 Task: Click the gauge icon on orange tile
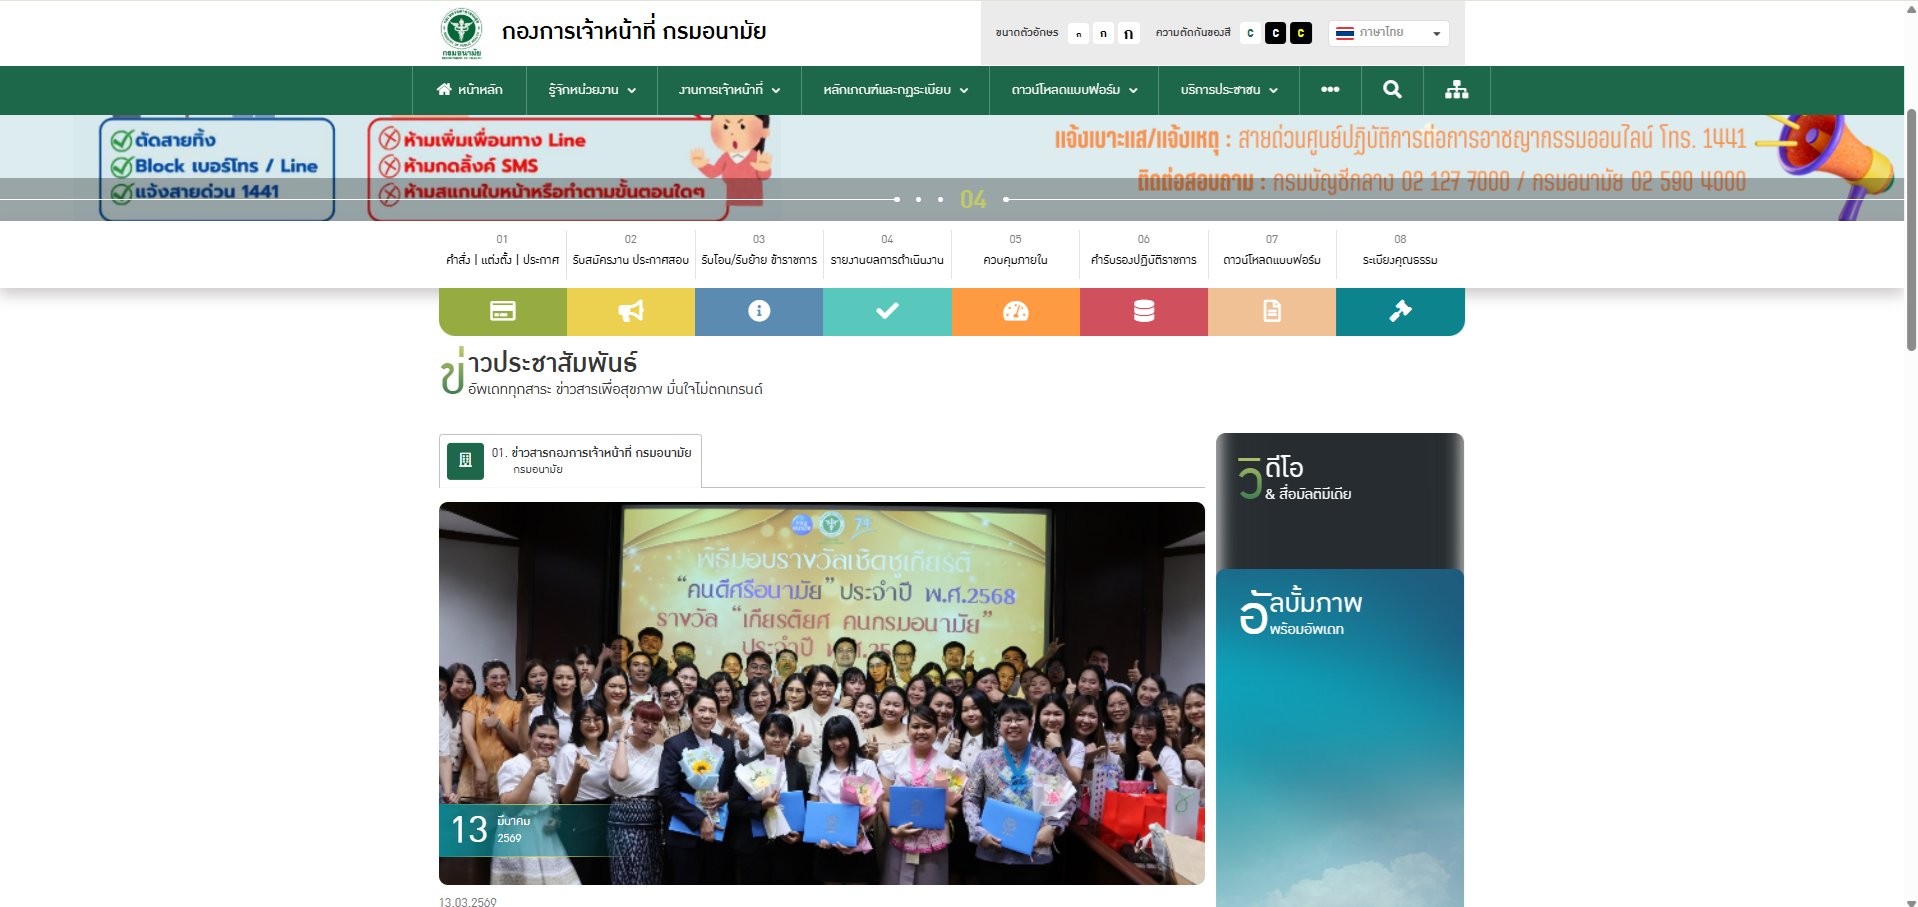(x=1015, y=312)
